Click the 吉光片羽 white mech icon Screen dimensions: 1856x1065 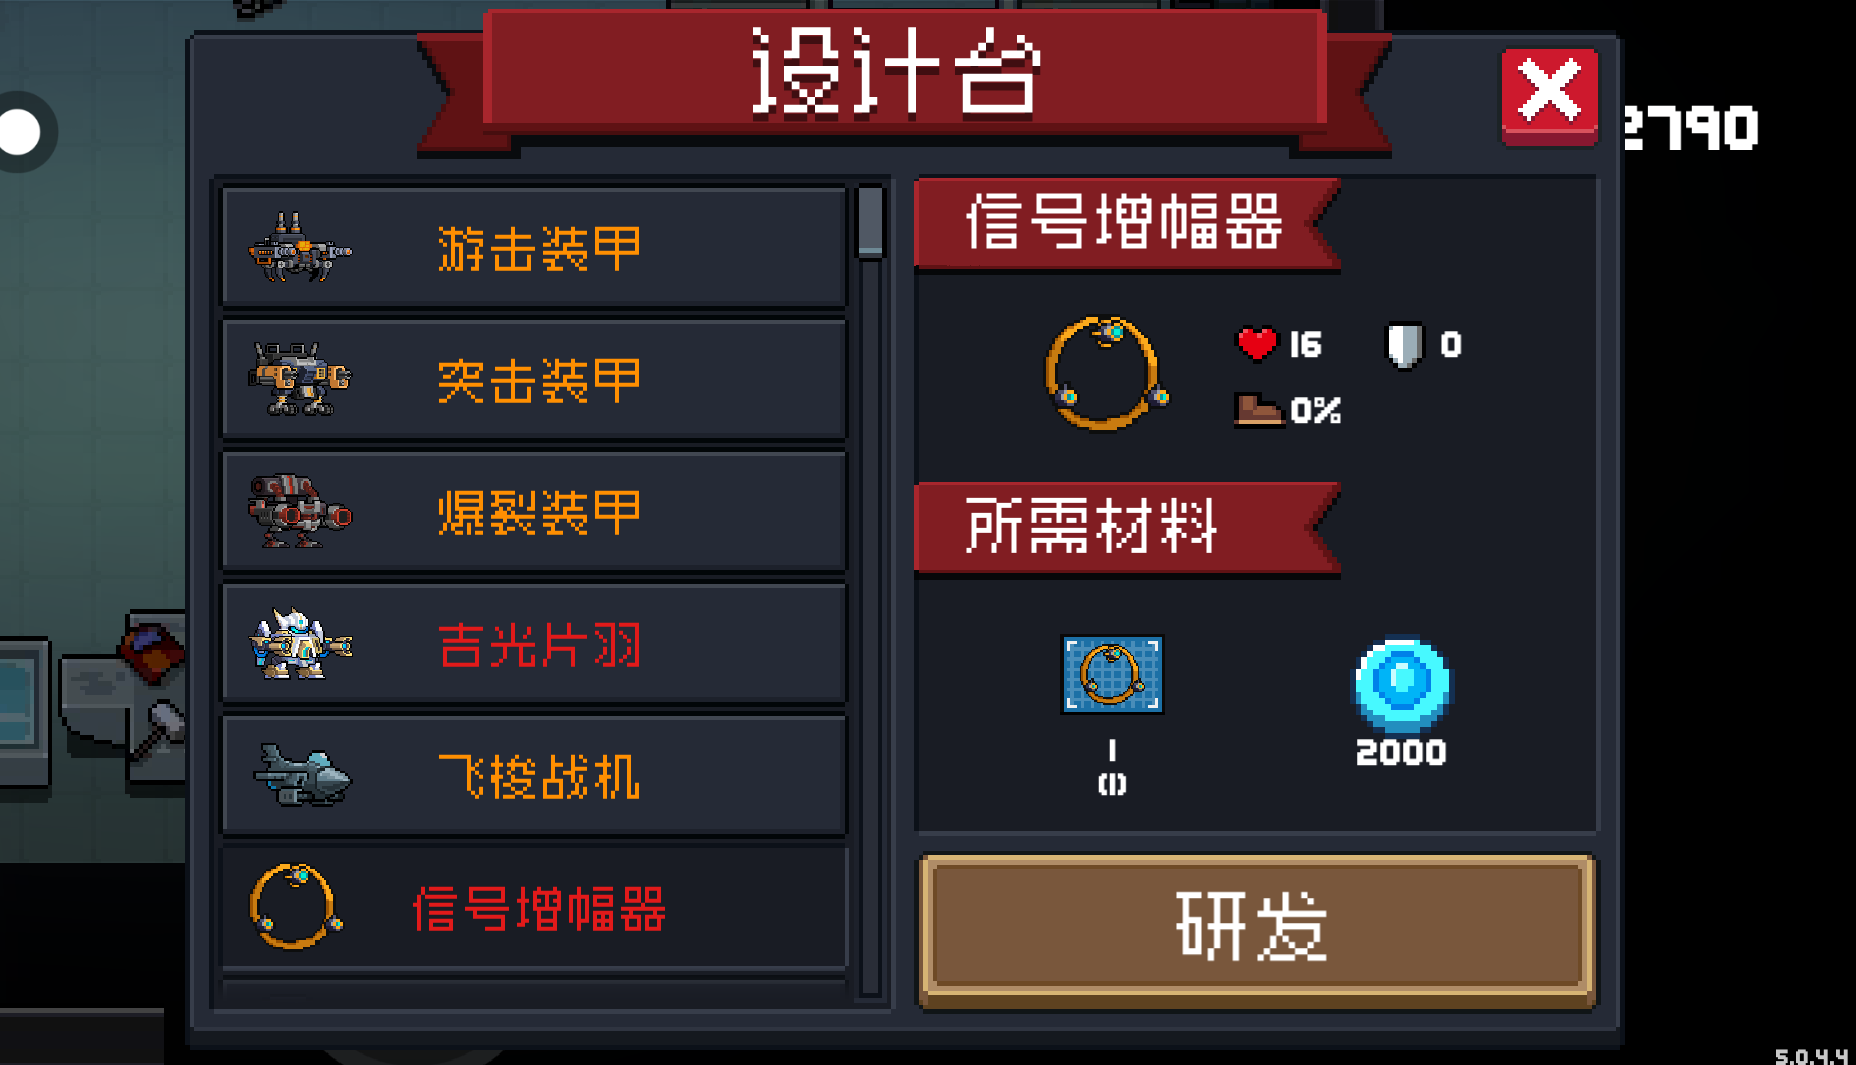coord(299,644)
